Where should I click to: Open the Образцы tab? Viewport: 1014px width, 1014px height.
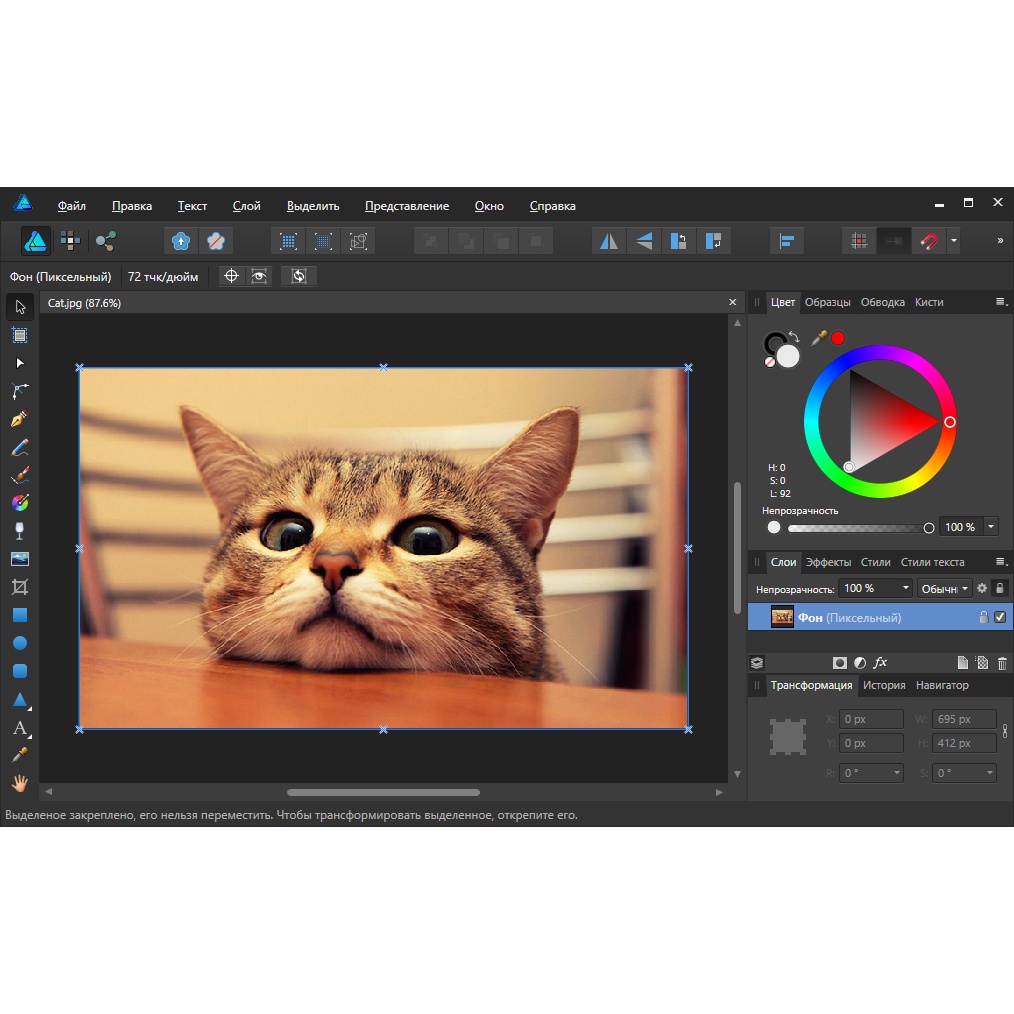tap(828, 302)
